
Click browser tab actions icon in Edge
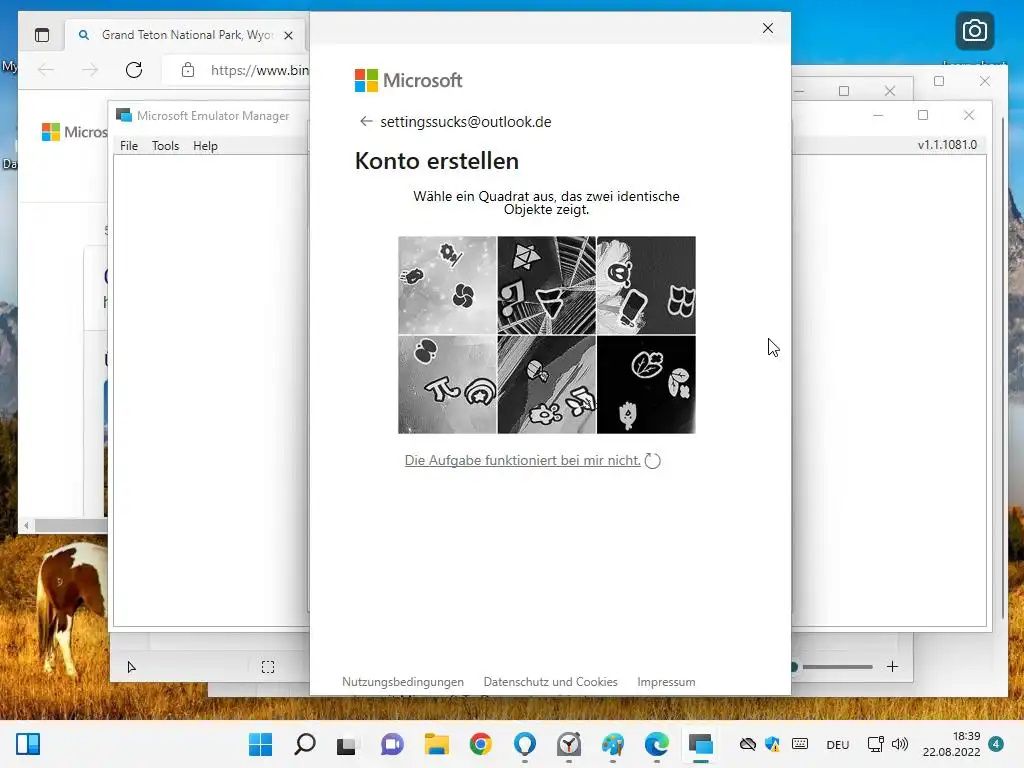click(x=42, y=35)
